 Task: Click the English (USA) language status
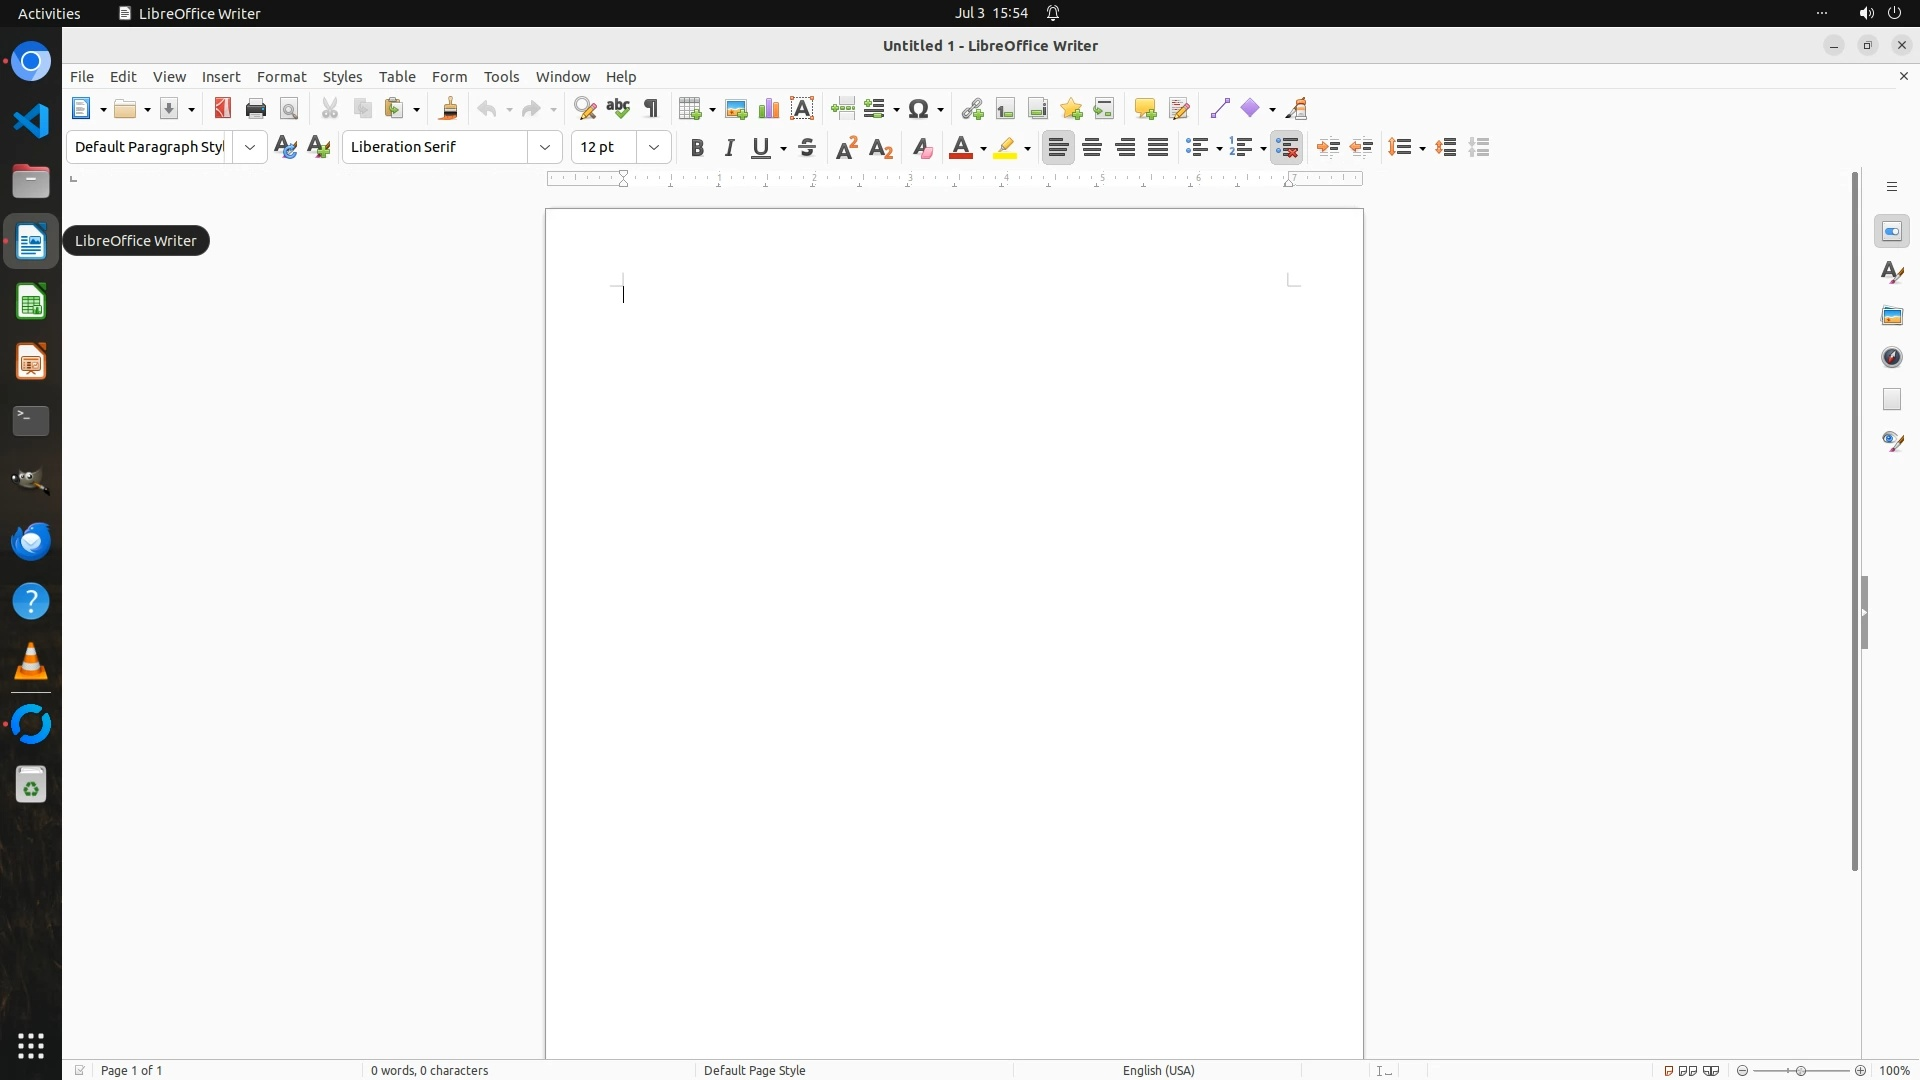[x=1158, y=1070]
